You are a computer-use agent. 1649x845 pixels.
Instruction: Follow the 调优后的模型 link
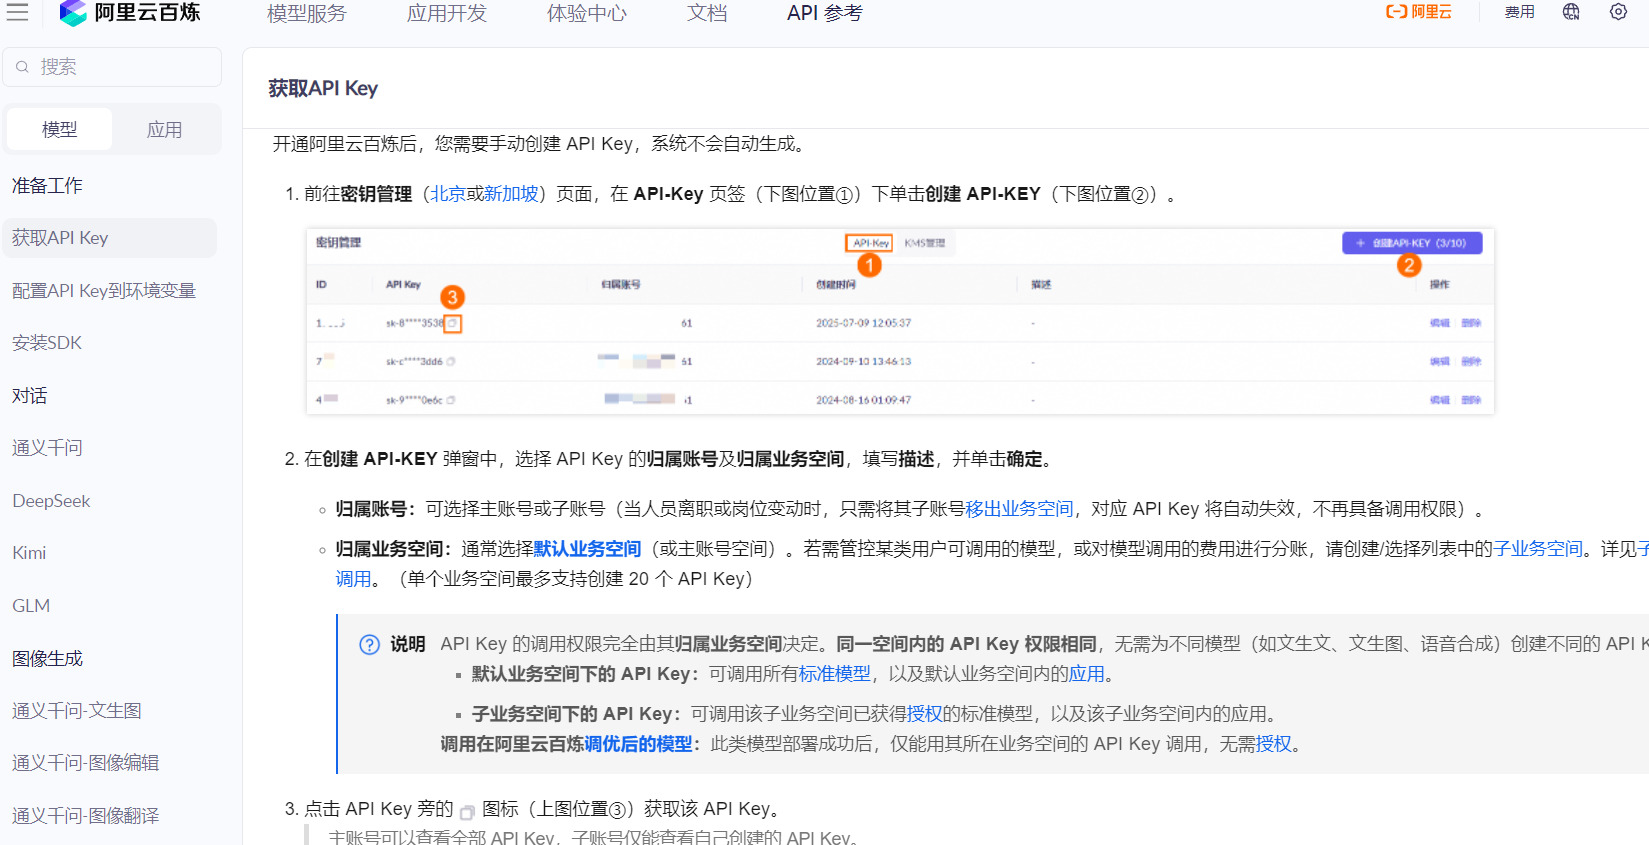coord(638,744)
